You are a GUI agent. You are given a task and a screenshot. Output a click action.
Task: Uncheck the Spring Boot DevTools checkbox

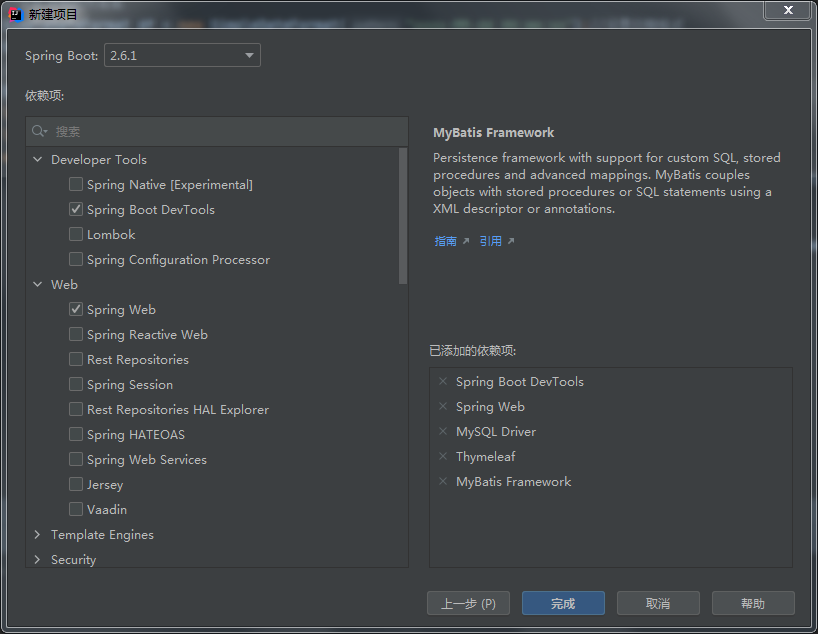(x=76, y=210)
